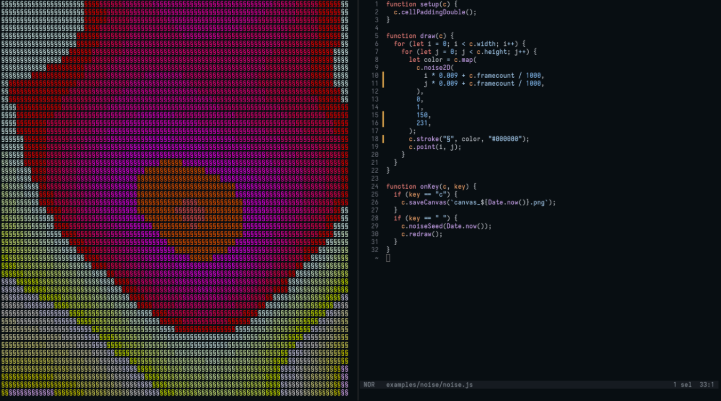This screenshot has width=721, height=401.
Task: Click the diff gutter marker on line 15
Action: pos(382,115)
